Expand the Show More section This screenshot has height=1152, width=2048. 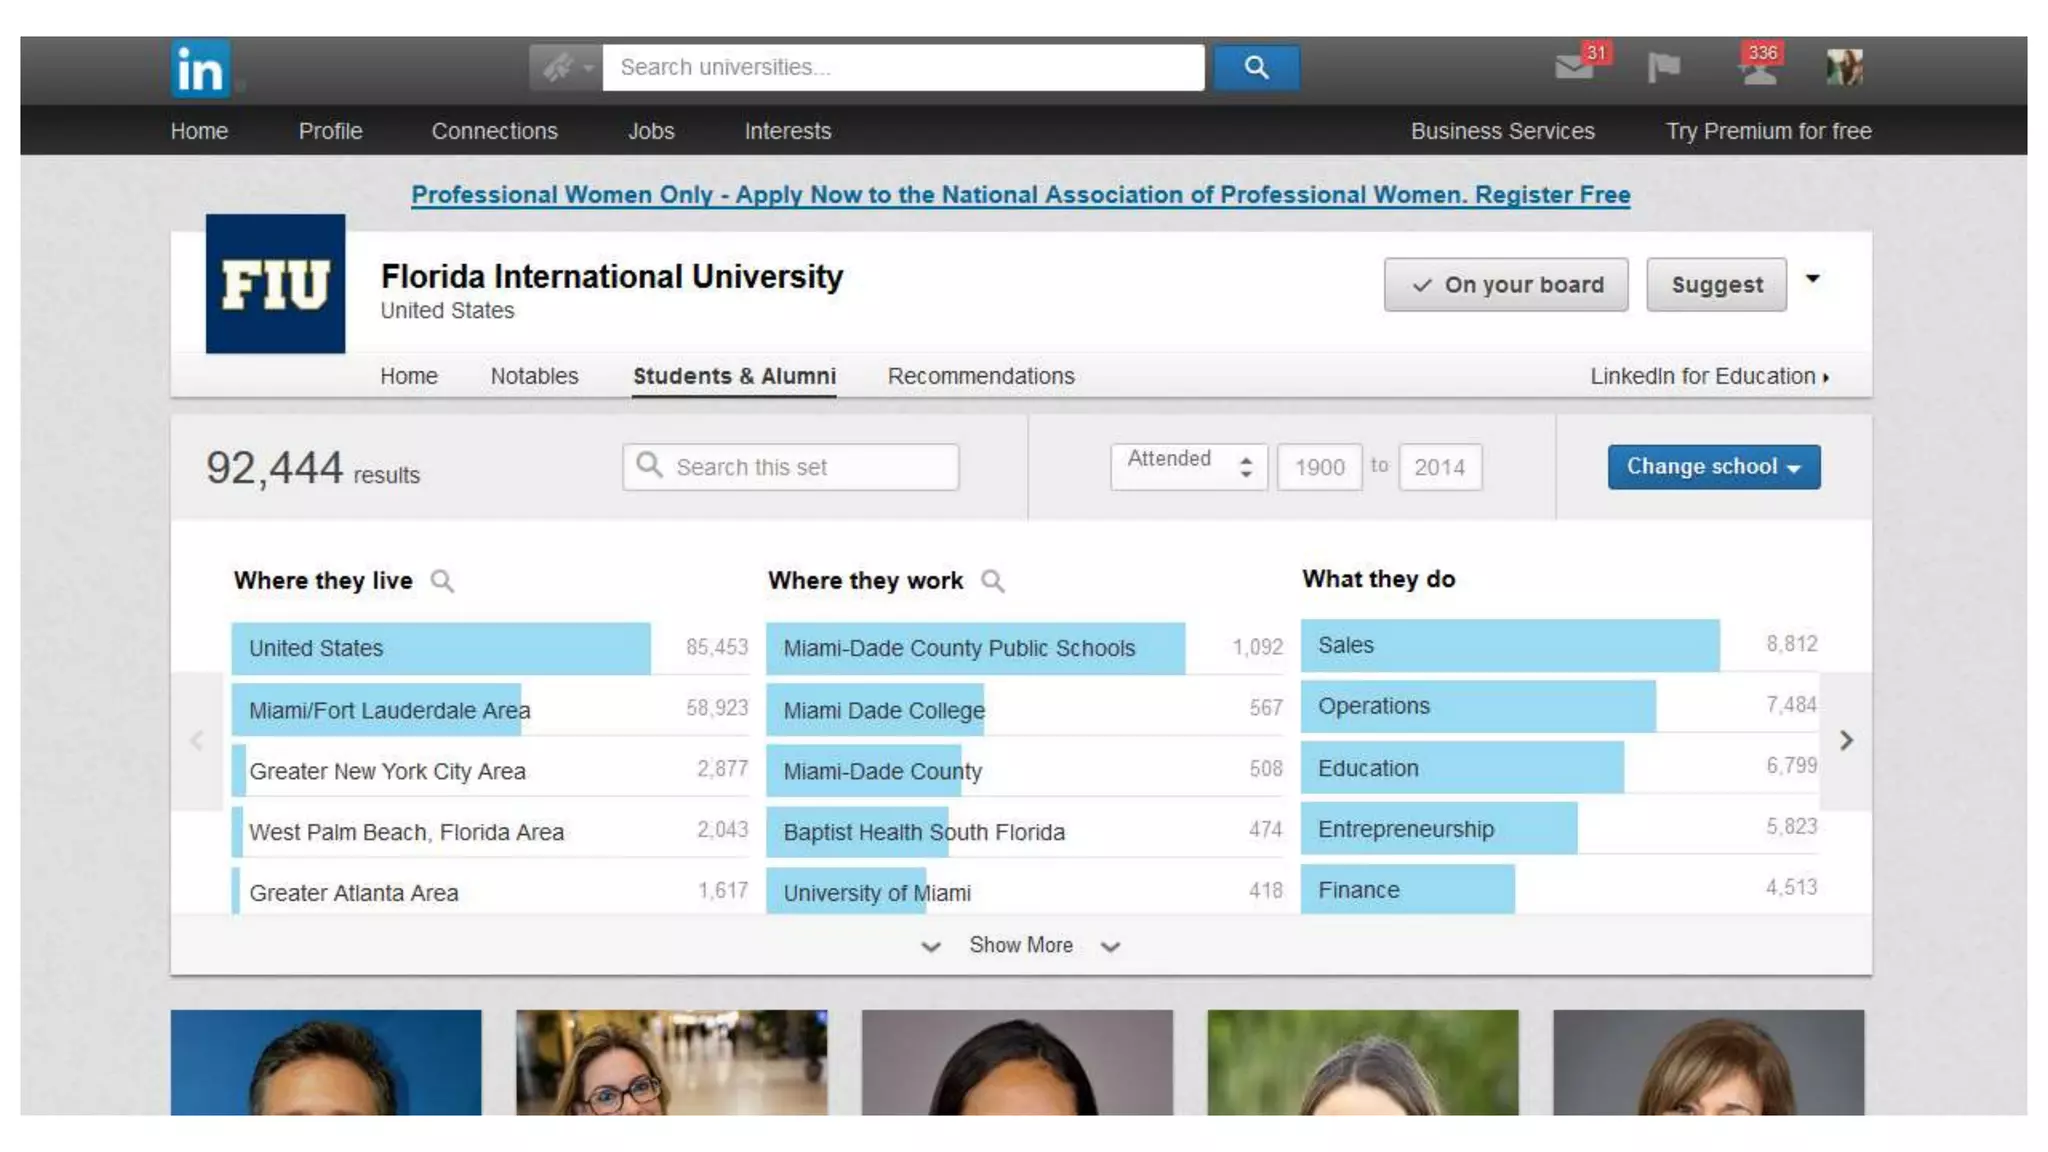coord(1020,945)
